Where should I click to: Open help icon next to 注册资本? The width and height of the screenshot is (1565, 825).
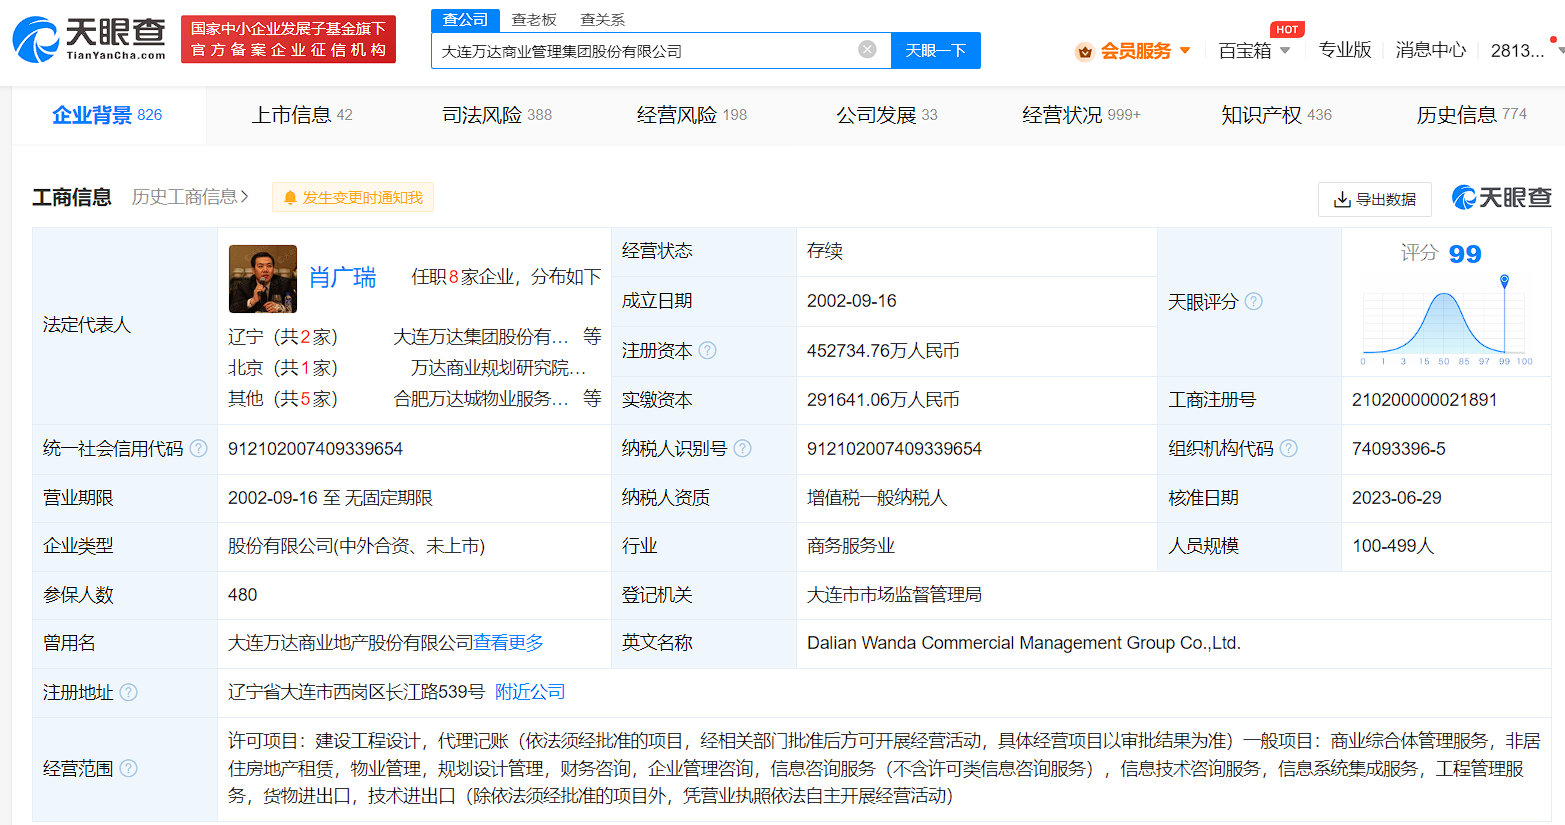click(x=707, y=350)
